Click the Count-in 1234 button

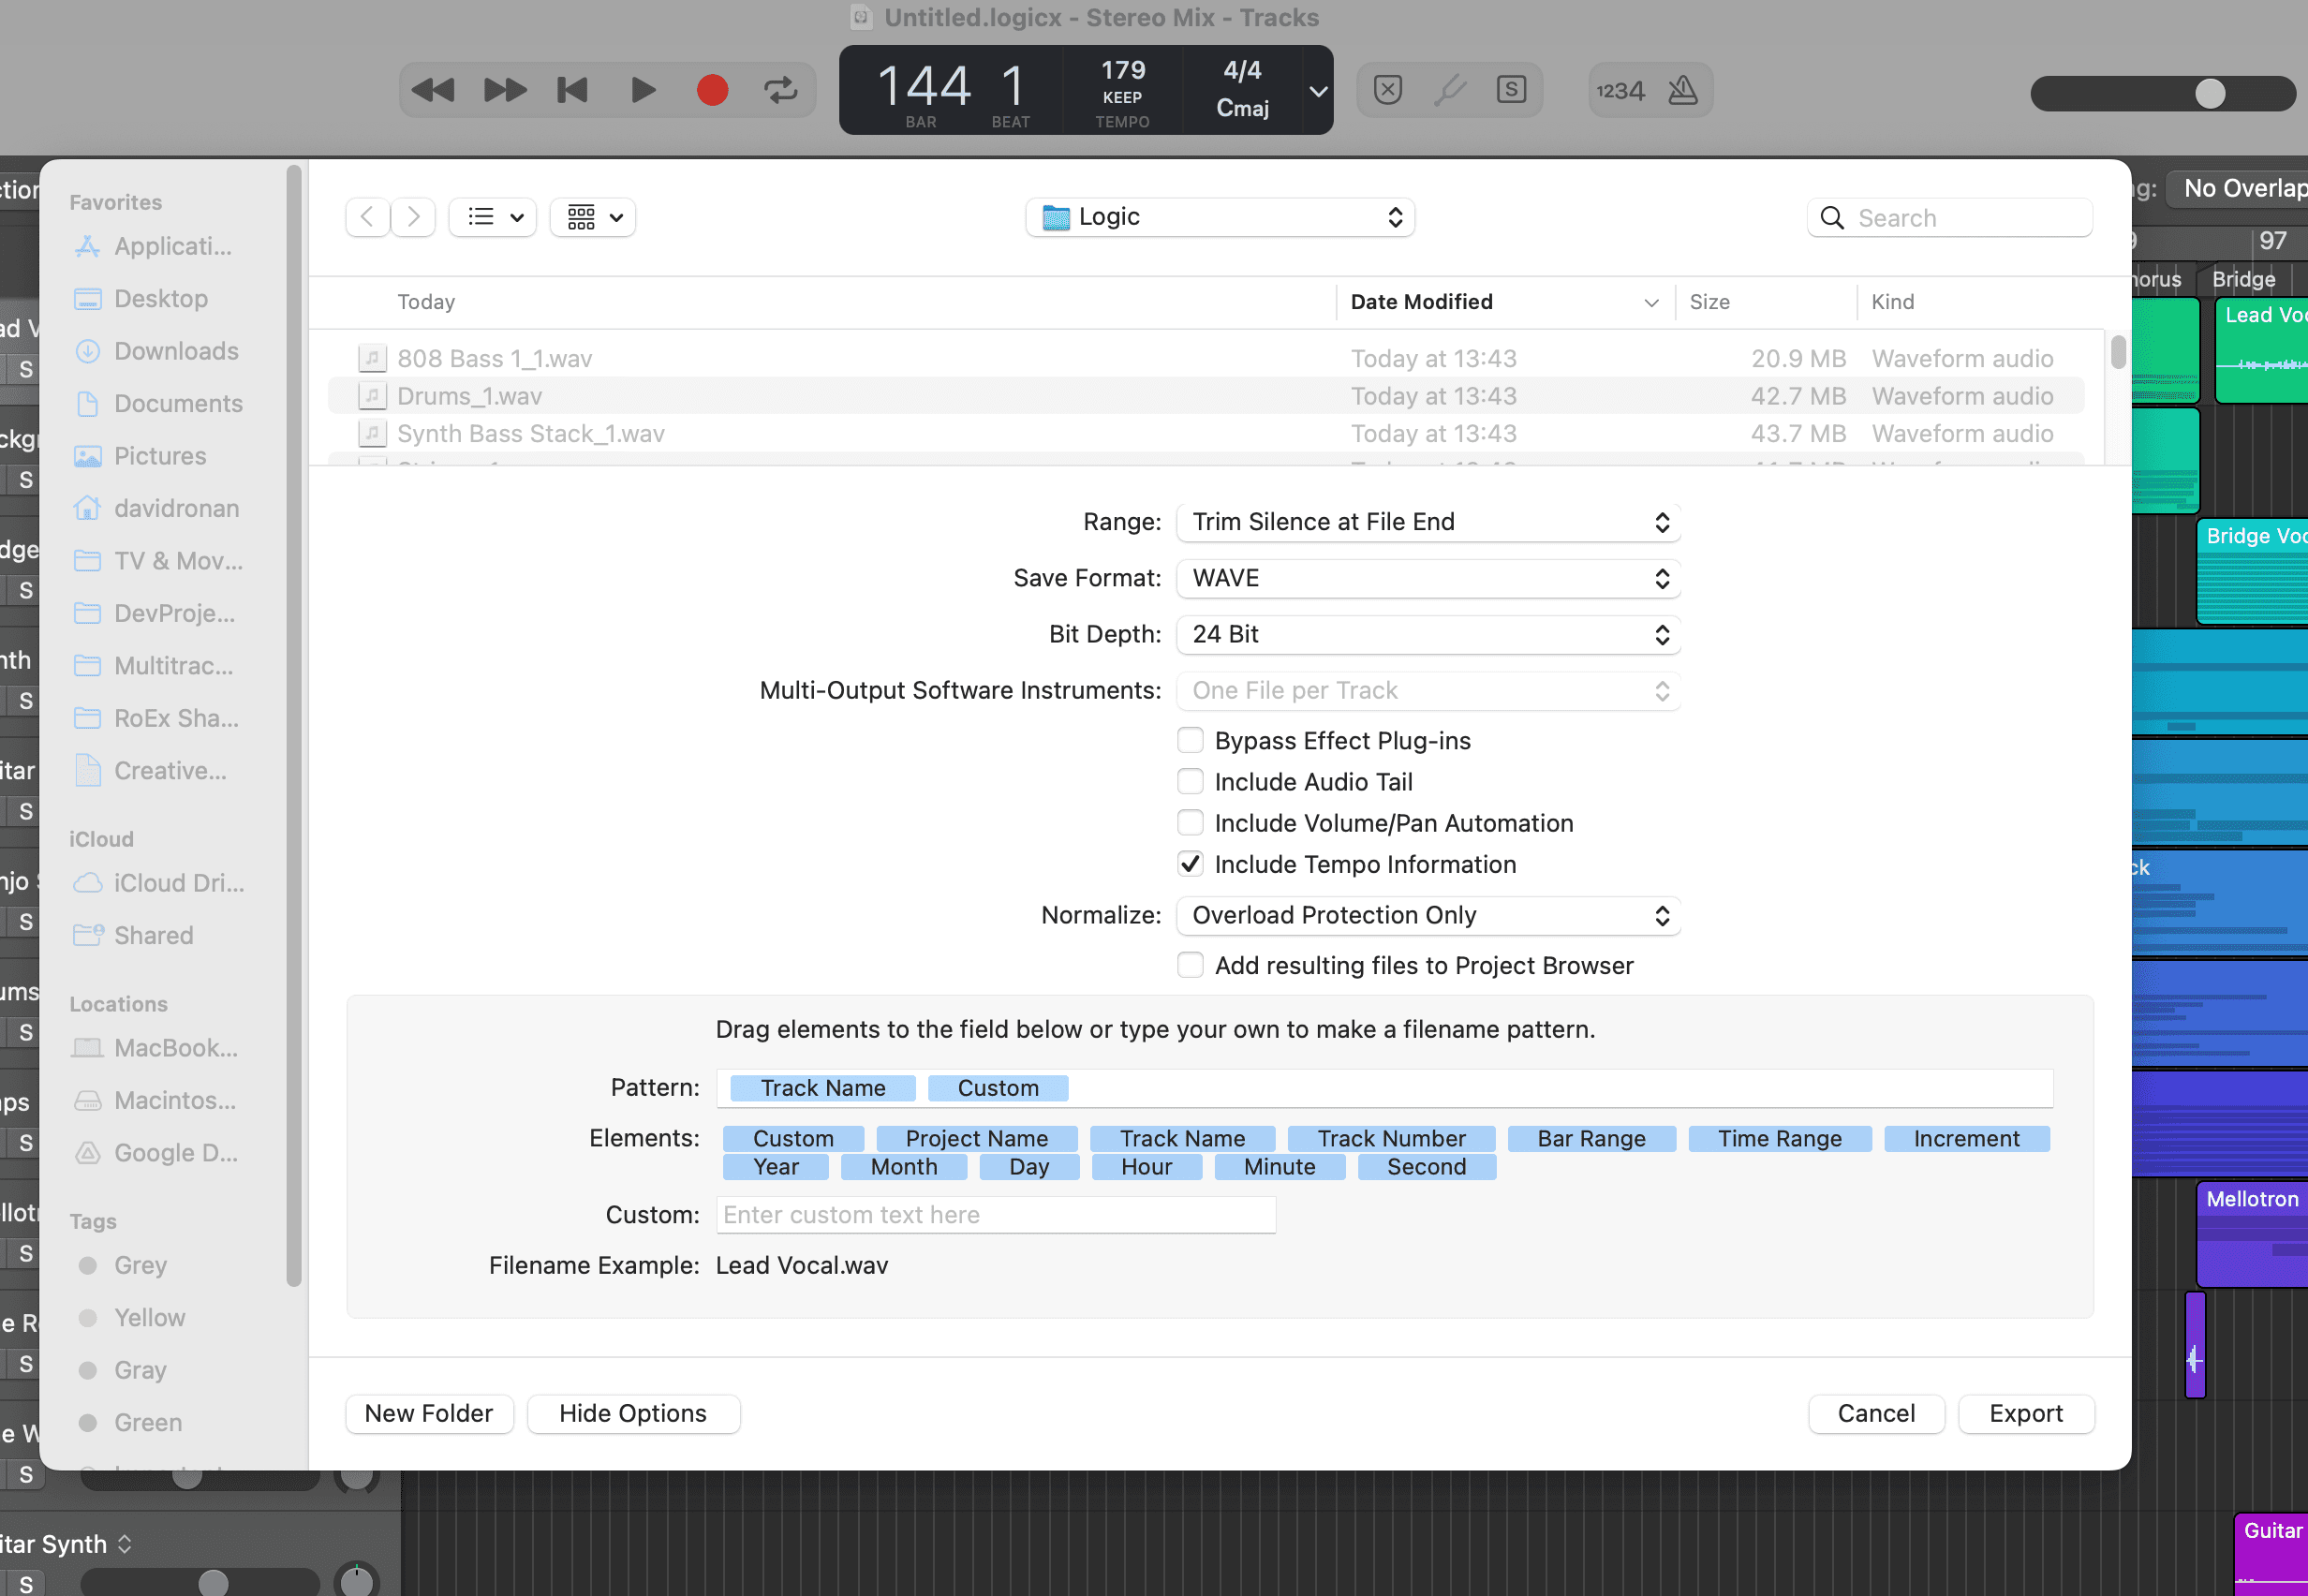pos(1620,91)
